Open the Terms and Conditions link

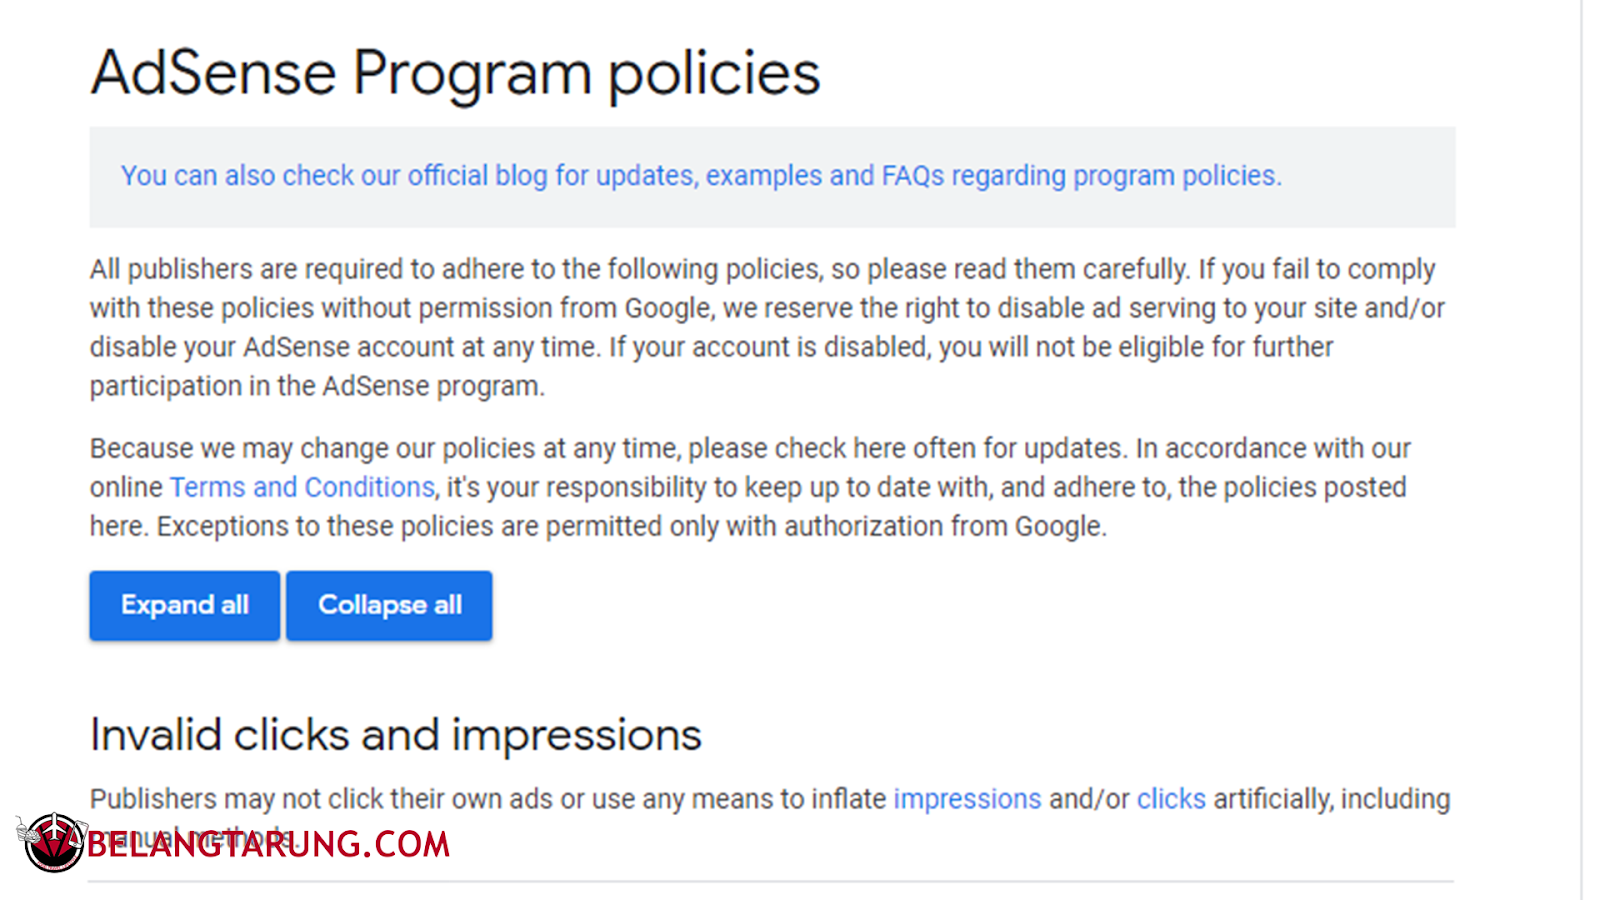point(302,487)
